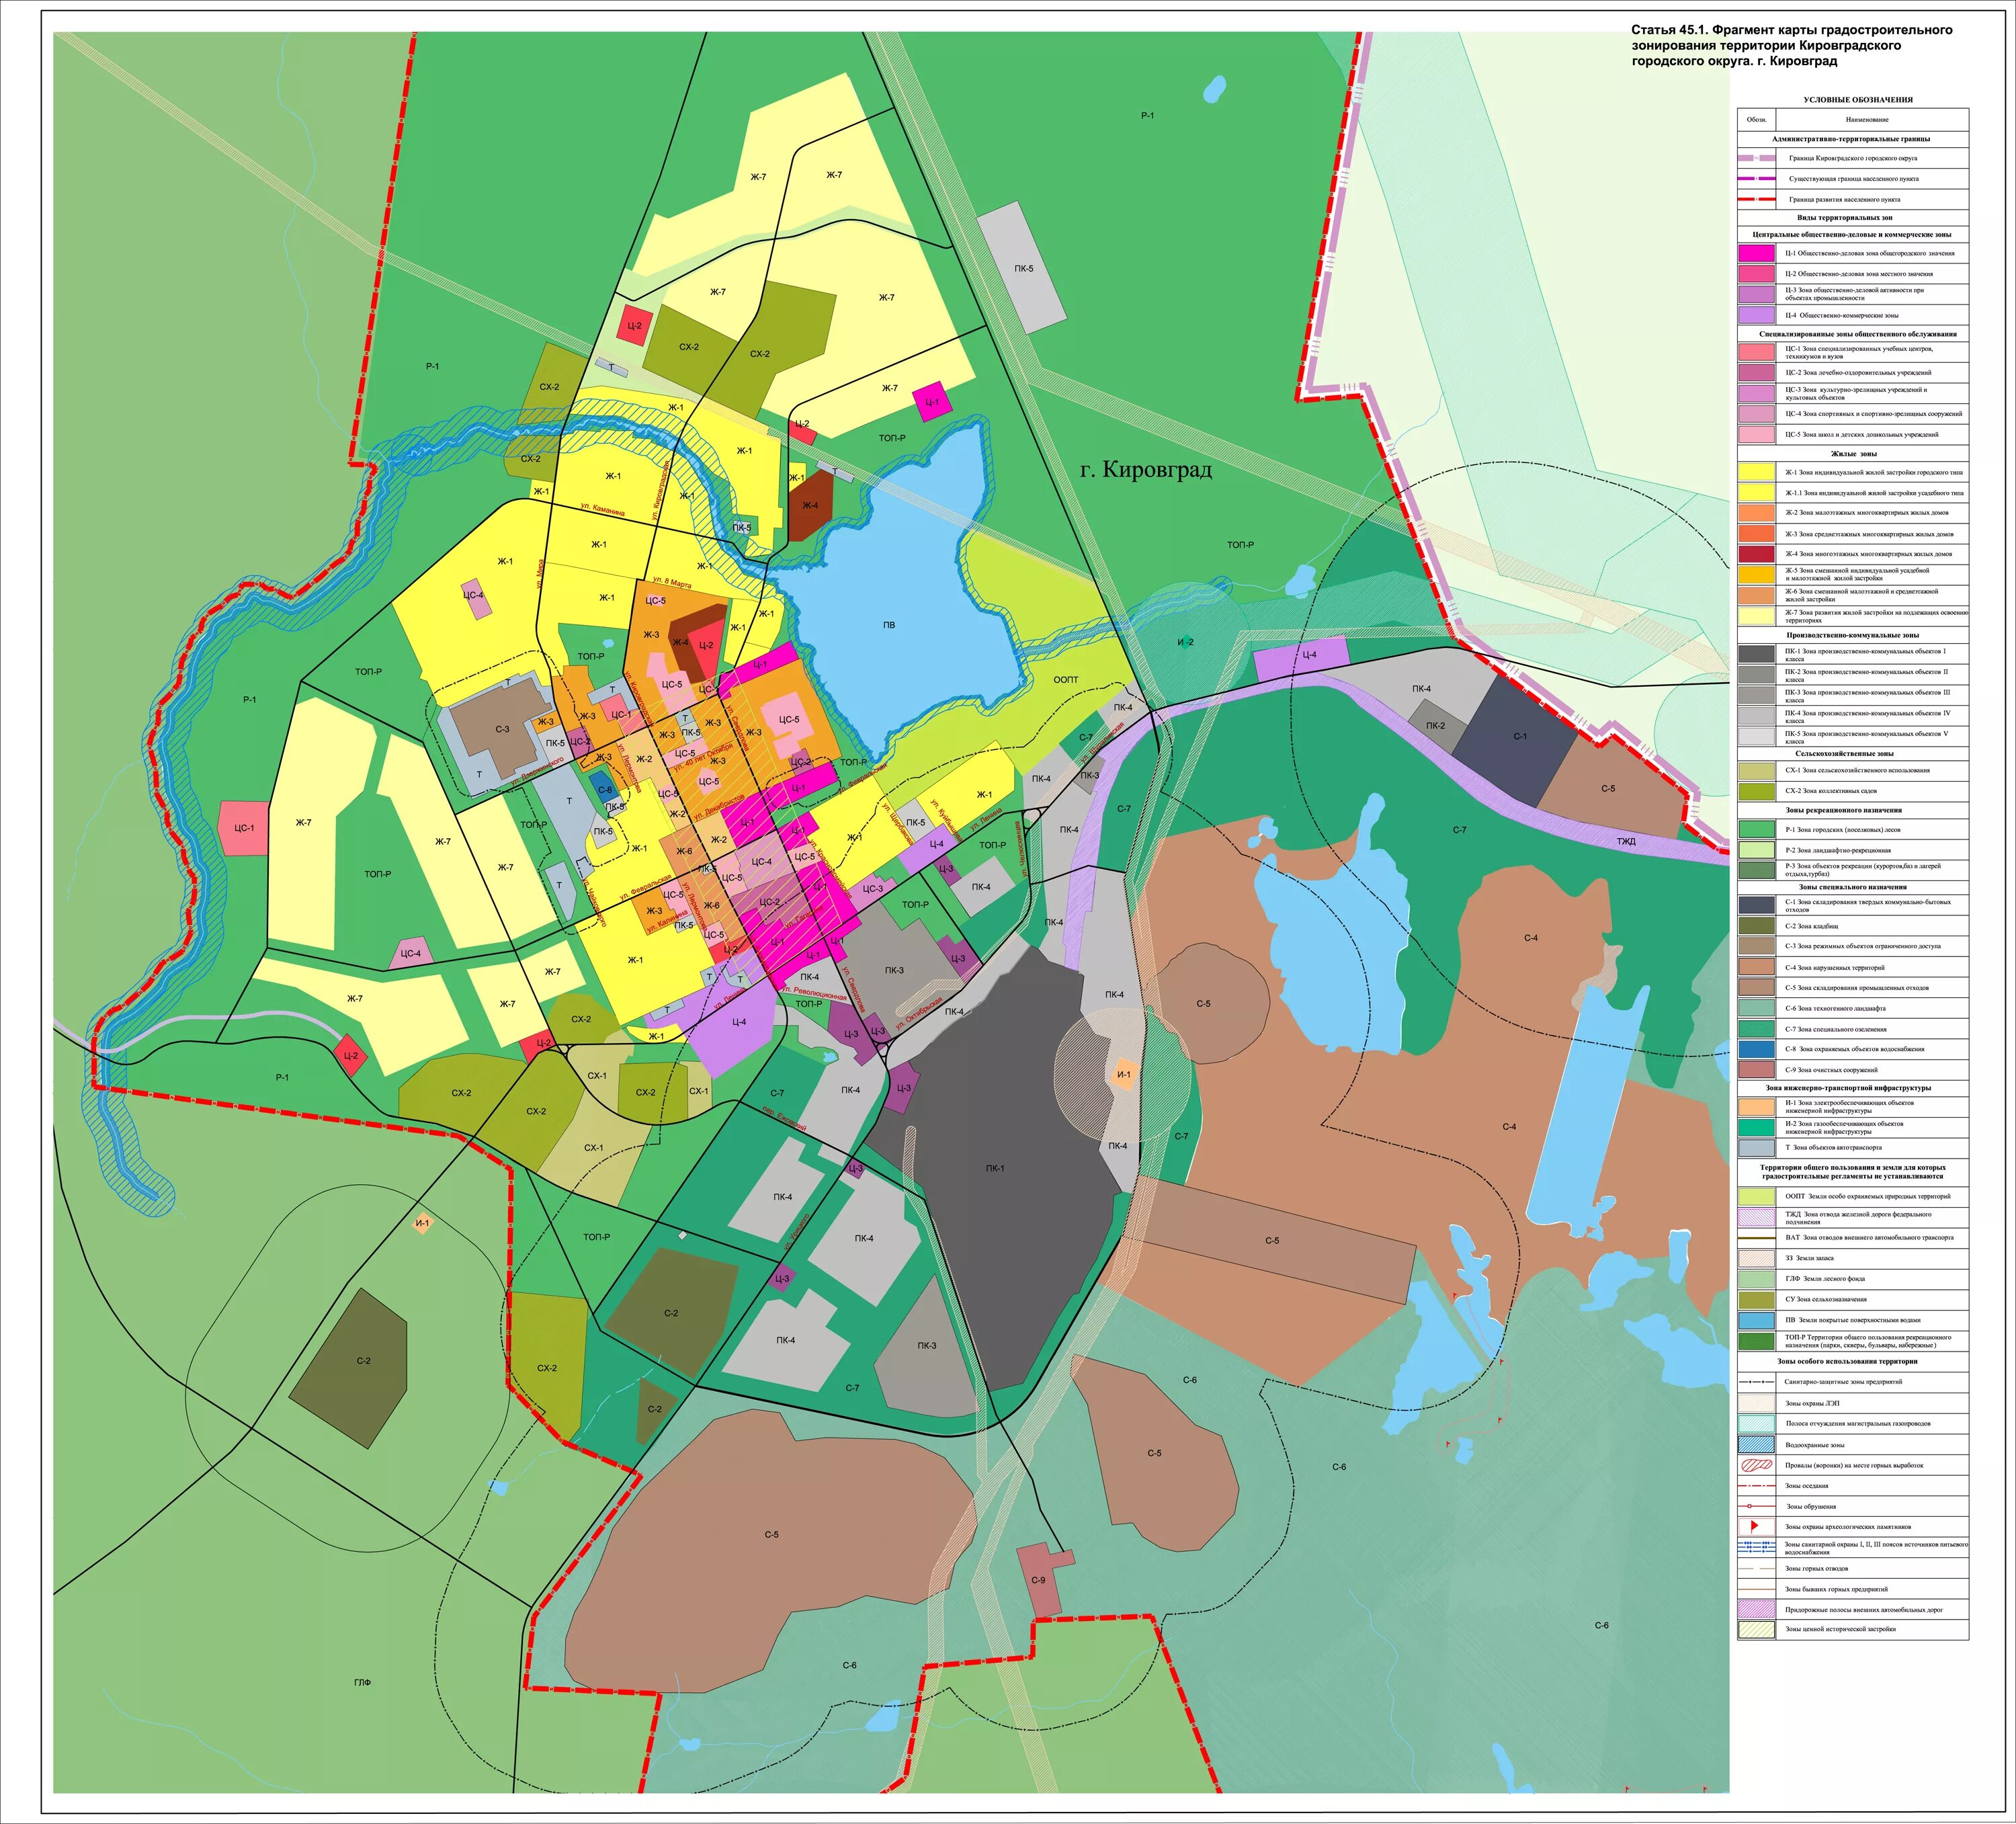The width and height of the screenshot is (2016, 1824).
Task: Click the red hatched sinkhole (Провалы) legend symbol
Action: pos(1756,1465)
